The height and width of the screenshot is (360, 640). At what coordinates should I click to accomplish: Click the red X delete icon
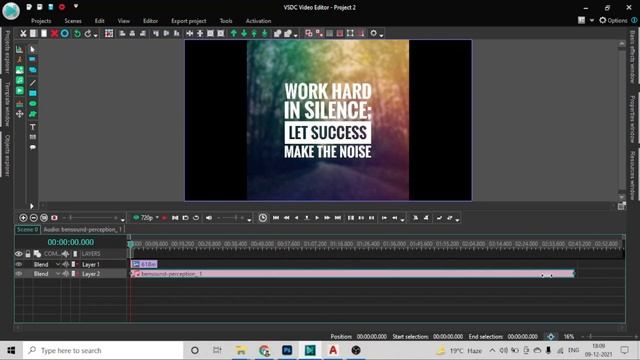(54, 33)
